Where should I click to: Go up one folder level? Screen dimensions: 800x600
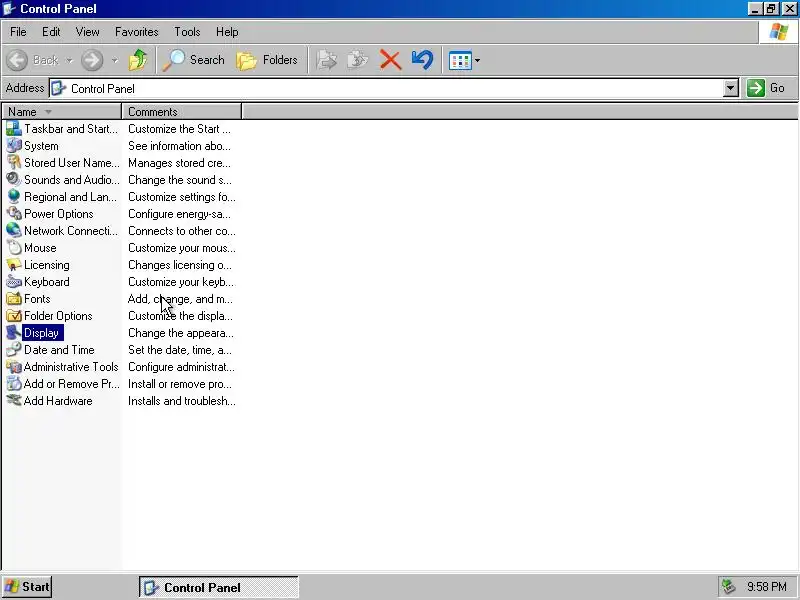(138, 60)
